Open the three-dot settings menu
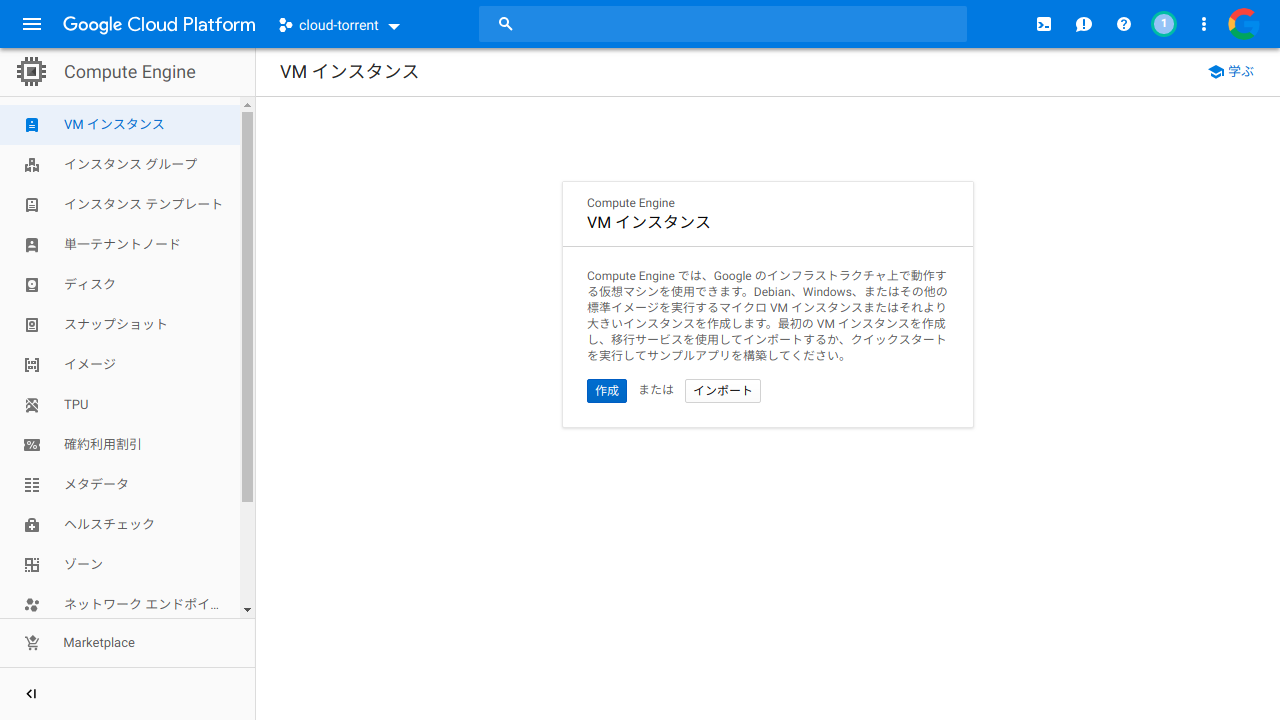The image size is (1280, 720). coord(1204,24)
